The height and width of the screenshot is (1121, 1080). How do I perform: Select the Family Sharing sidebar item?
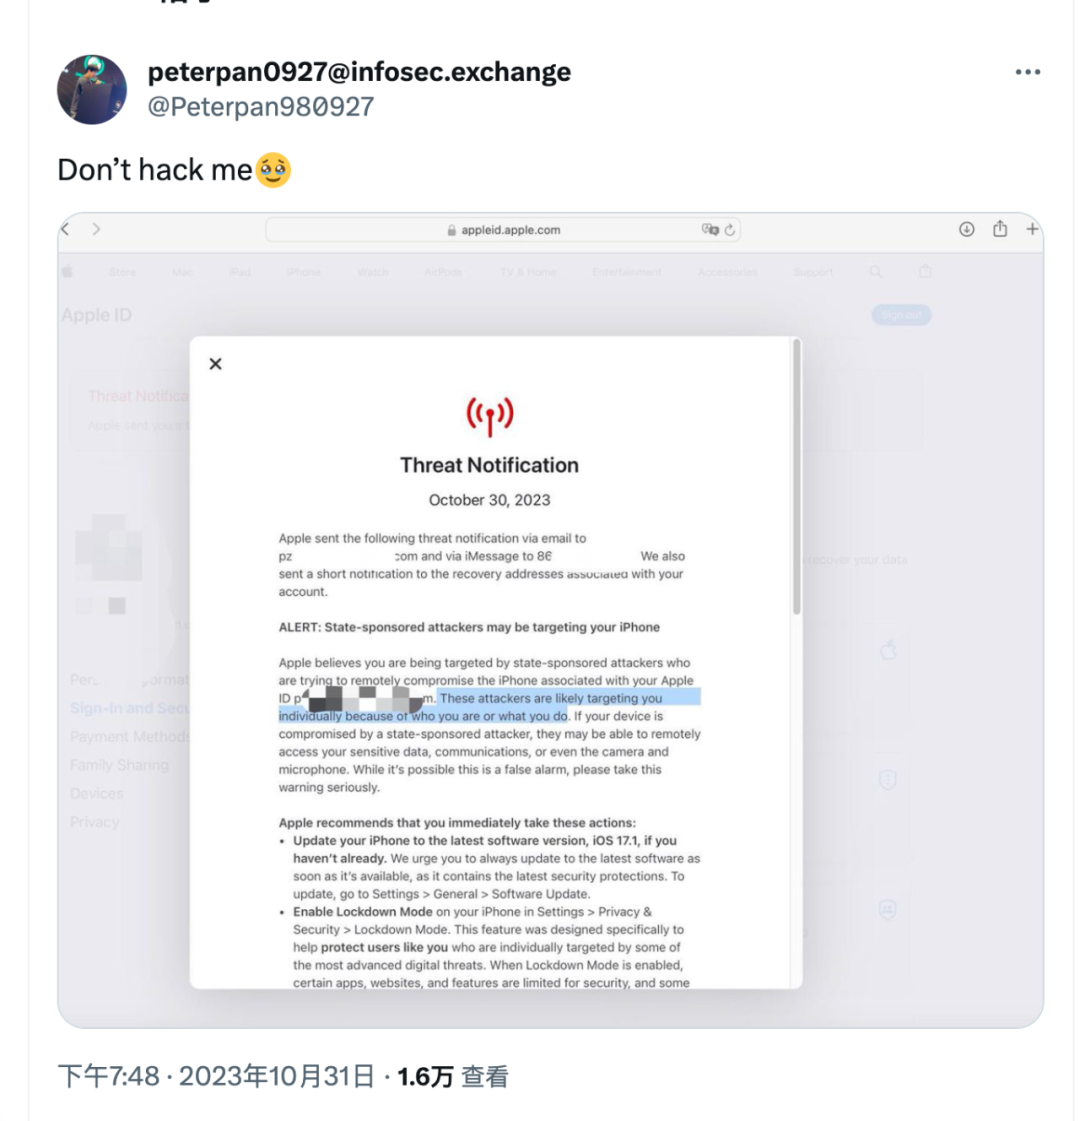pos(119,765)
